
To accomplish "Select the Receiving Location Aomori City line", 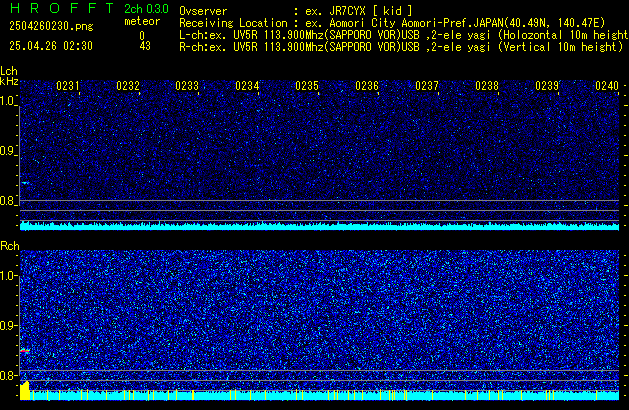I will coord(392,23).
